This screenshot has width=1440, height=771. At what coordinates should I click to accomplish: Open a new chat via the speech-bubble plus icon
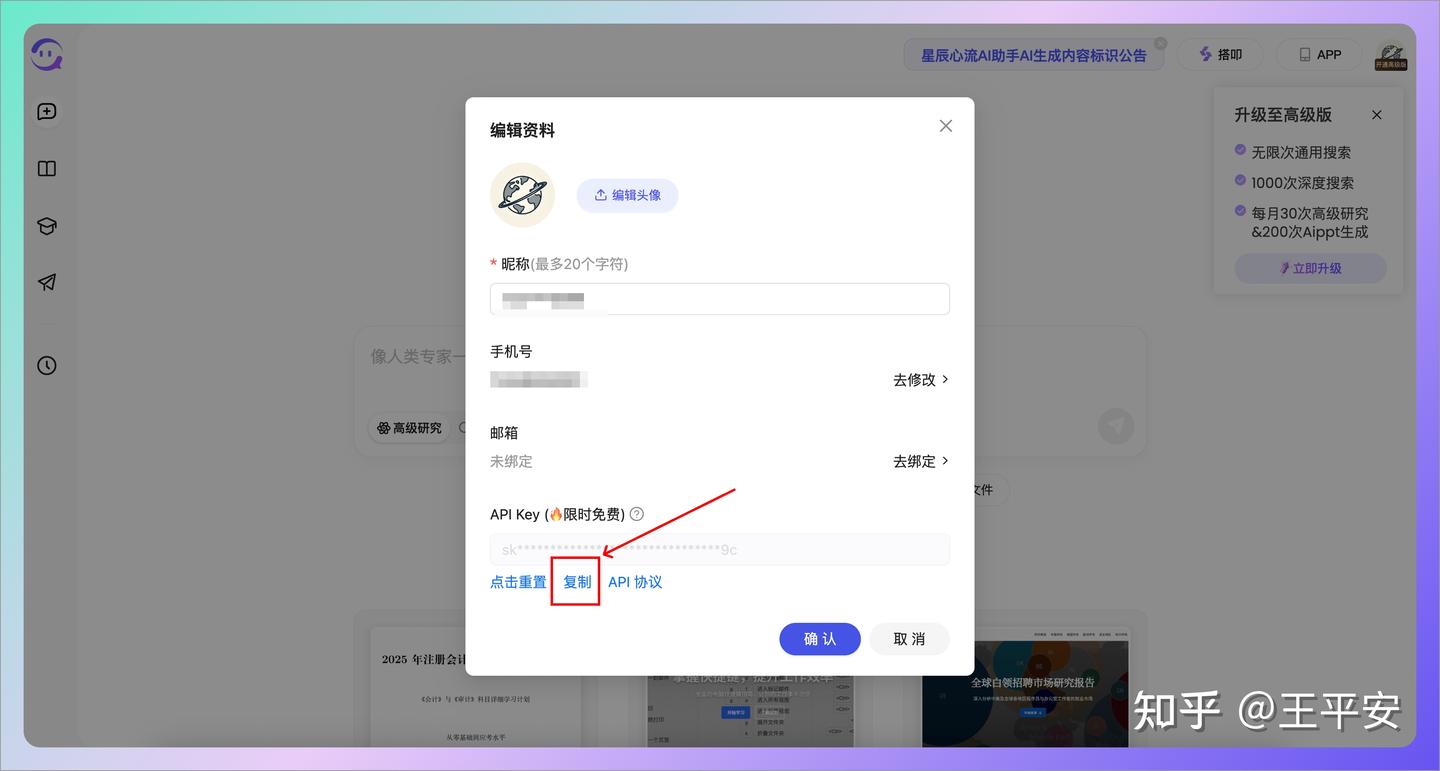click(46, 111)
